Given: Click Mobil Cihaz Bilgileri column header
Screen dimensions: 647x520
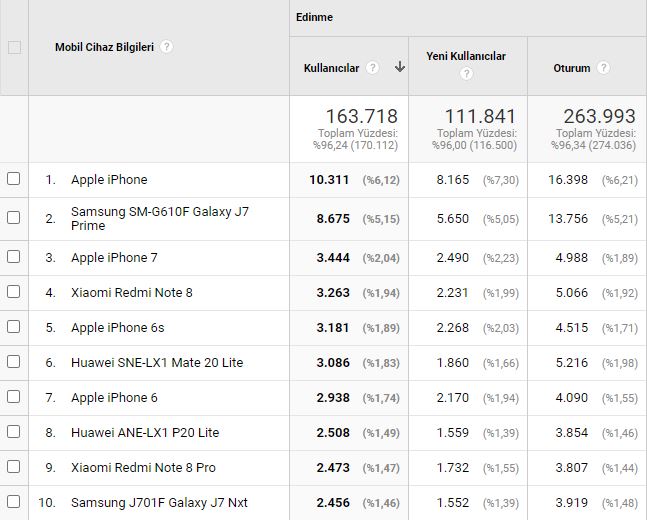Looking at the screenshot, I should 105,47.
